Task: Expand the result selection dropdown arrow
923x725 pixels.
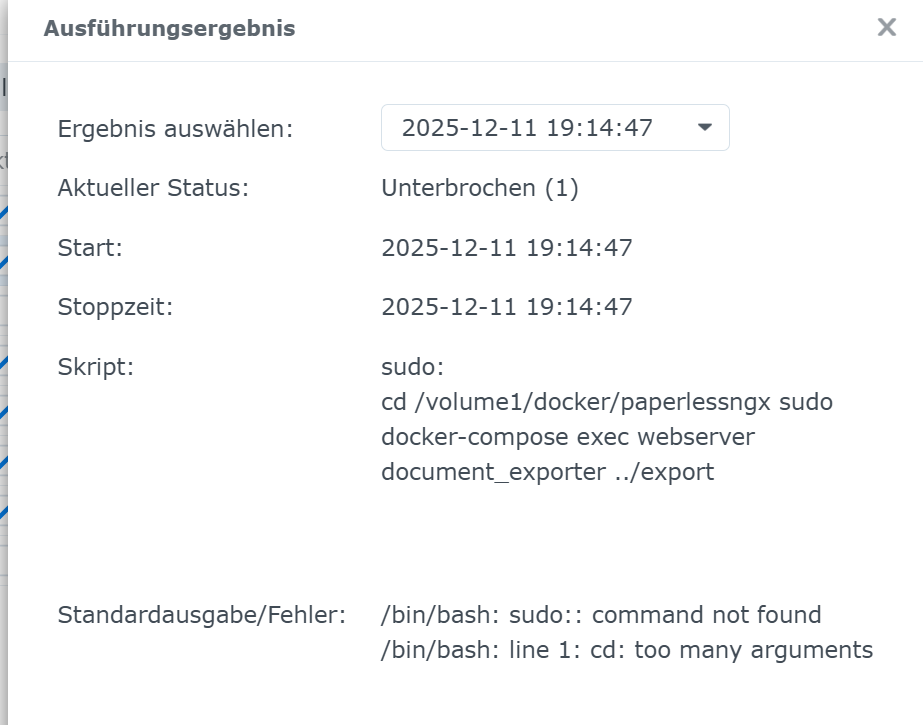Action: [705, 128]
